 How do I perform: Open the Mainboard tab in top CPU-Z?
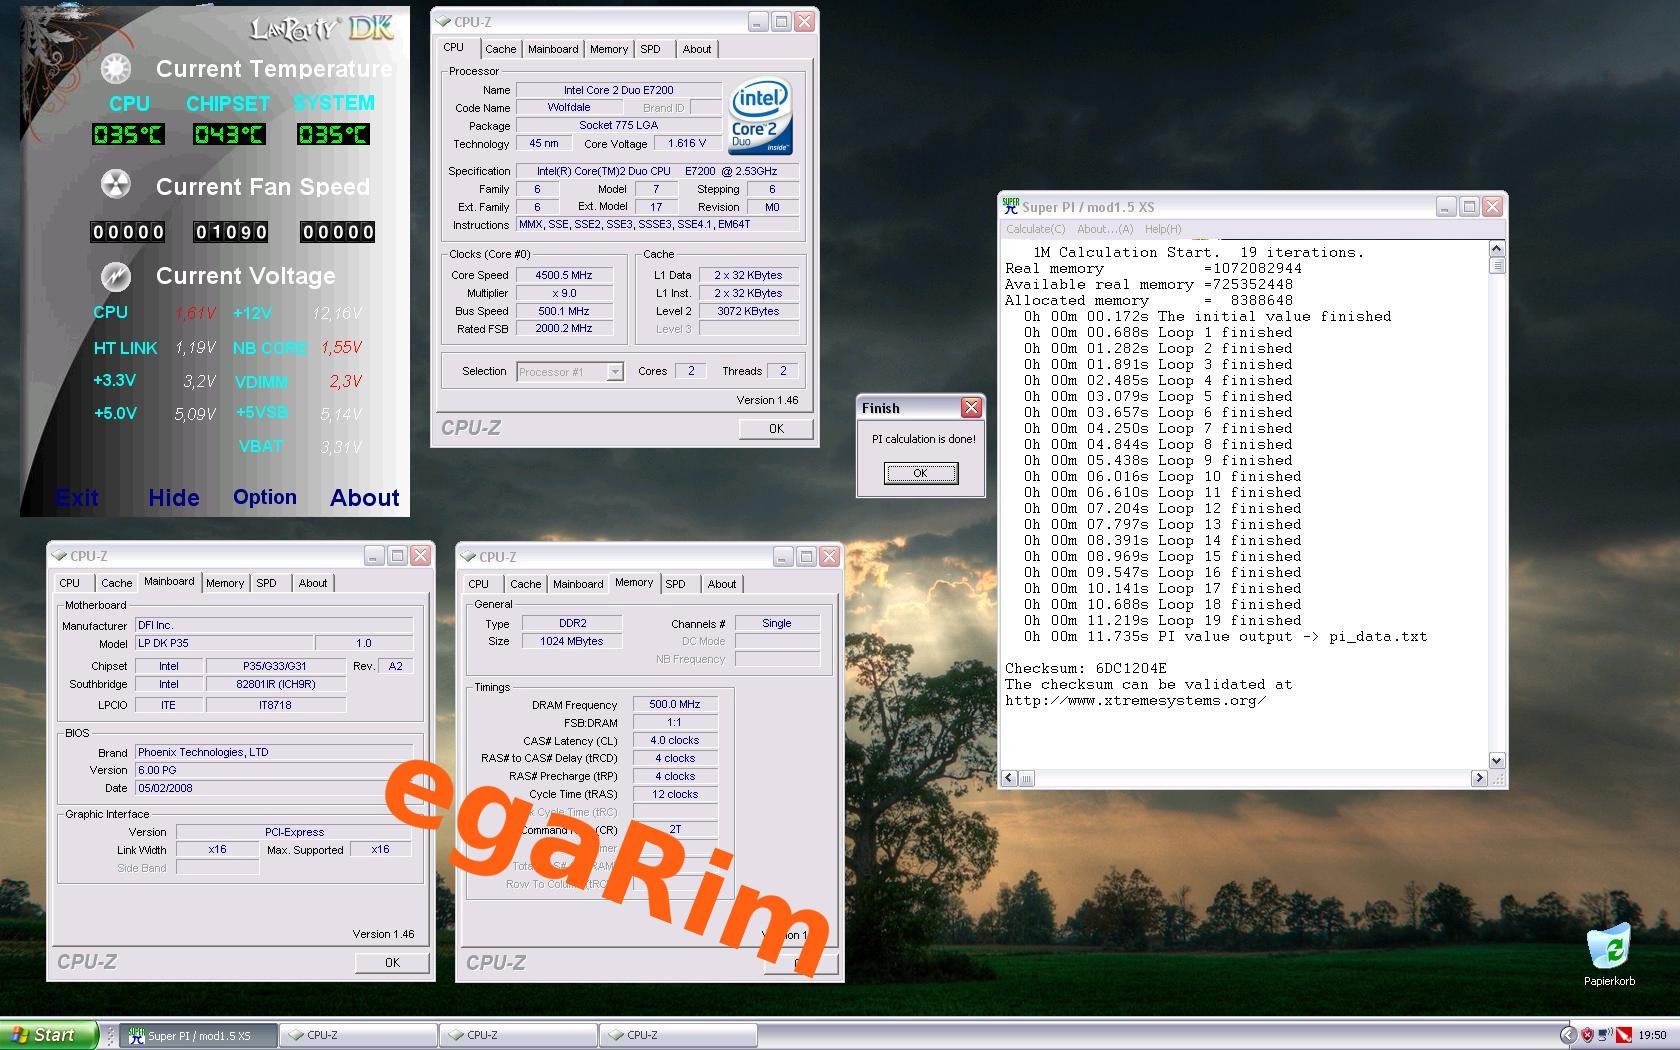[x=553, y=49]
